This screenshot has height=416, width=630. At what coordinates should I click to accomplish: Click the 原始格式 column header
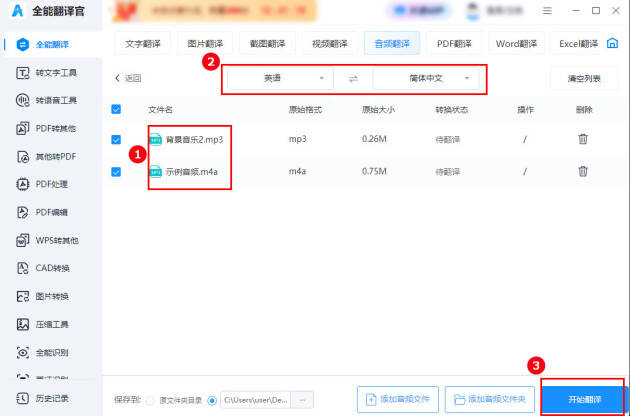click(x=305, y=109)
